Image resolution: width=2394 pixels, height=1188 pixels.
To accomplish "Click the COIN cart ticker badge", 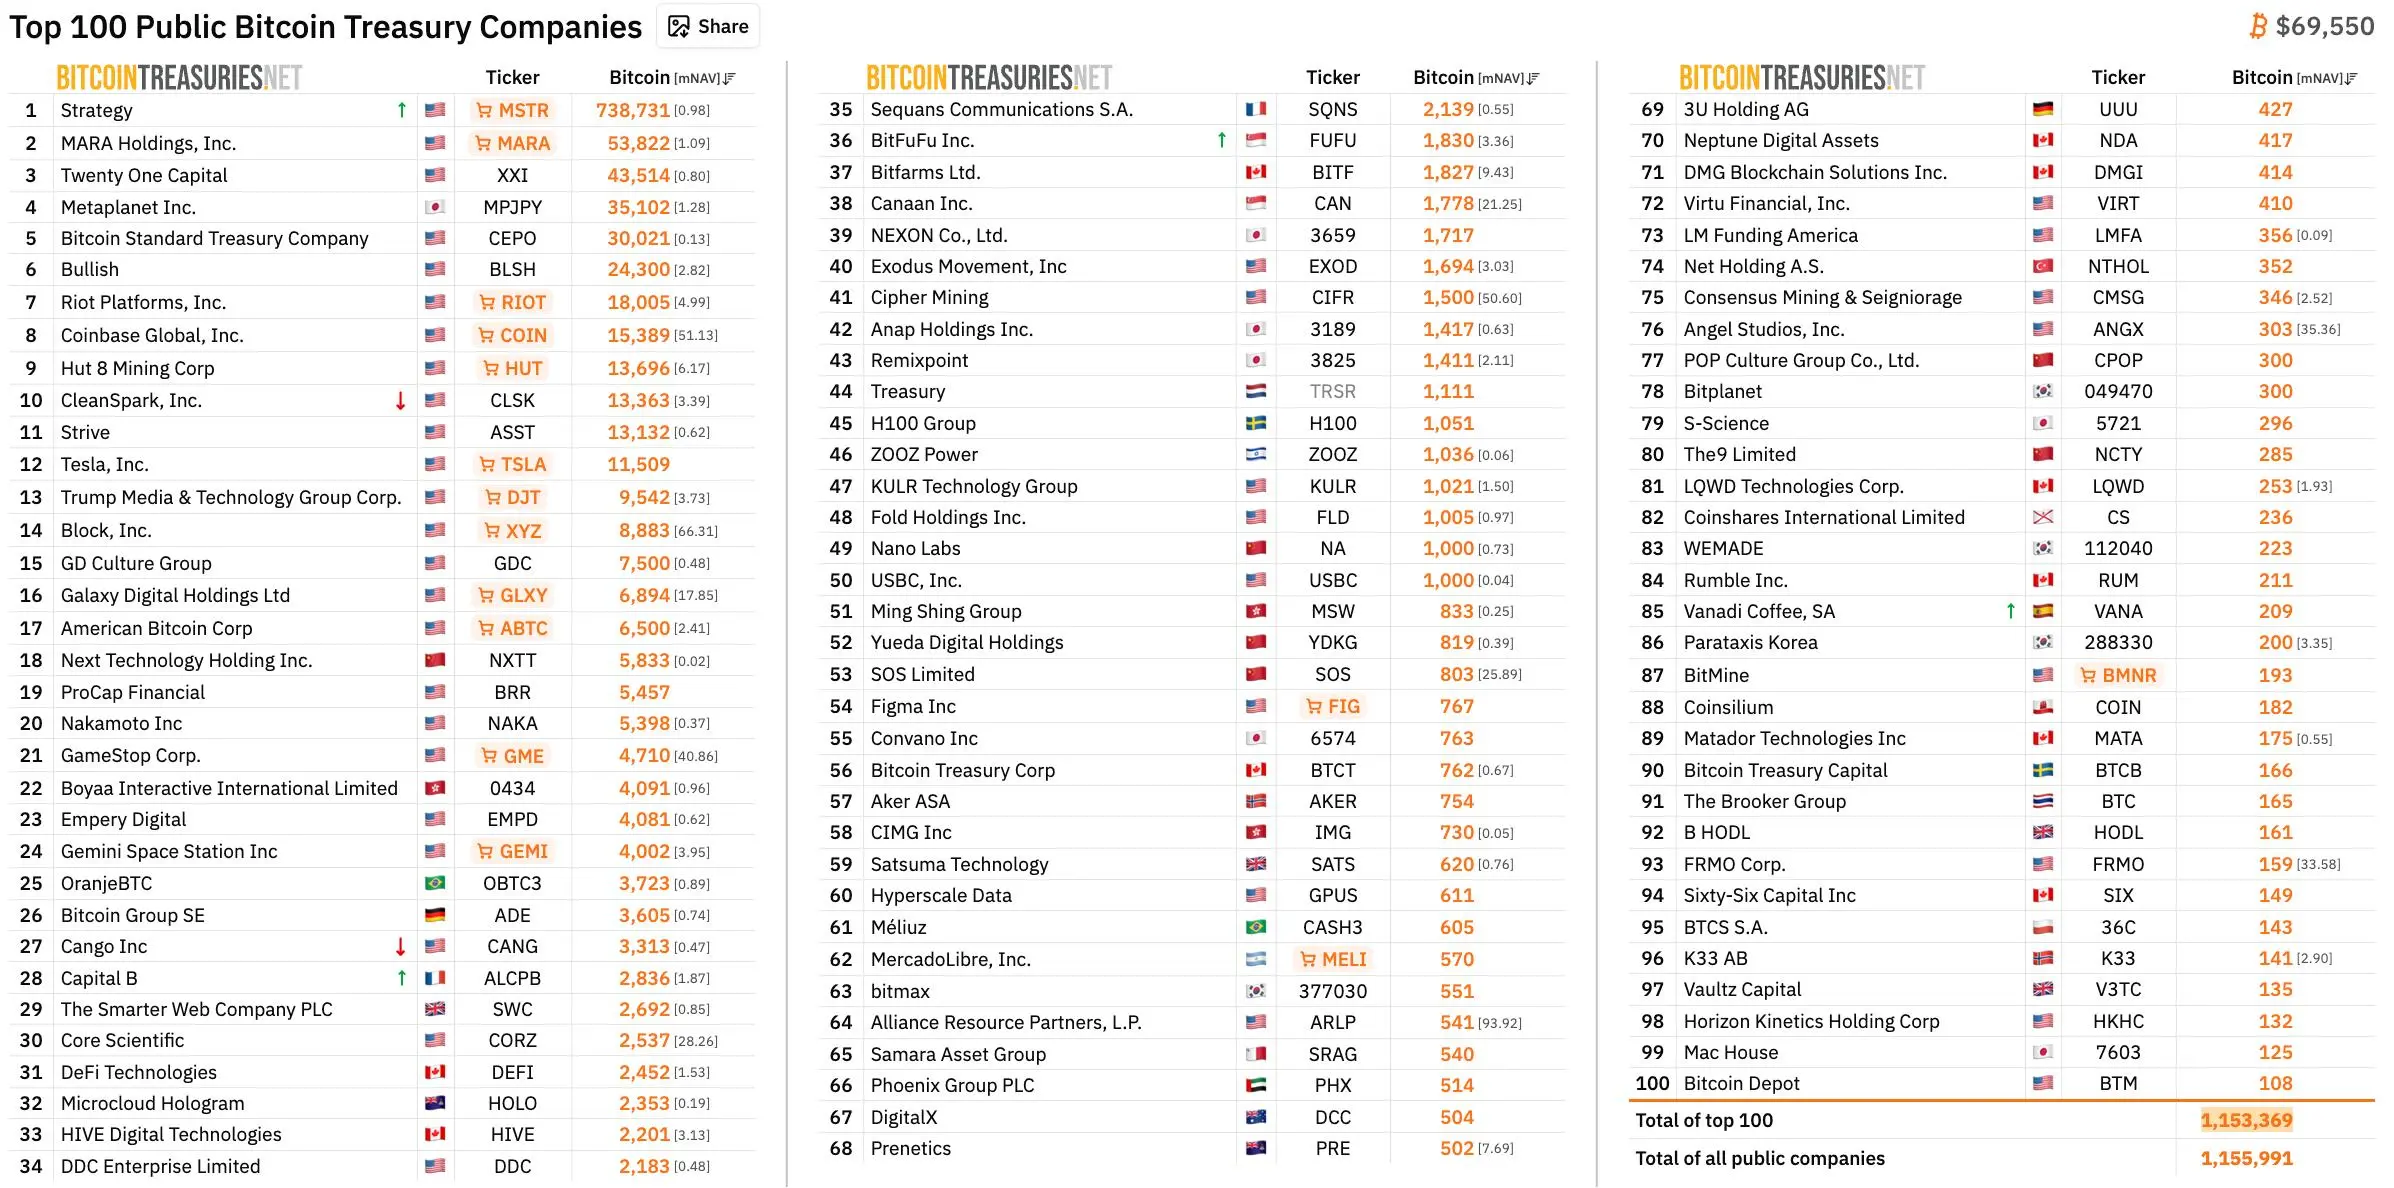I will (512, 335).
